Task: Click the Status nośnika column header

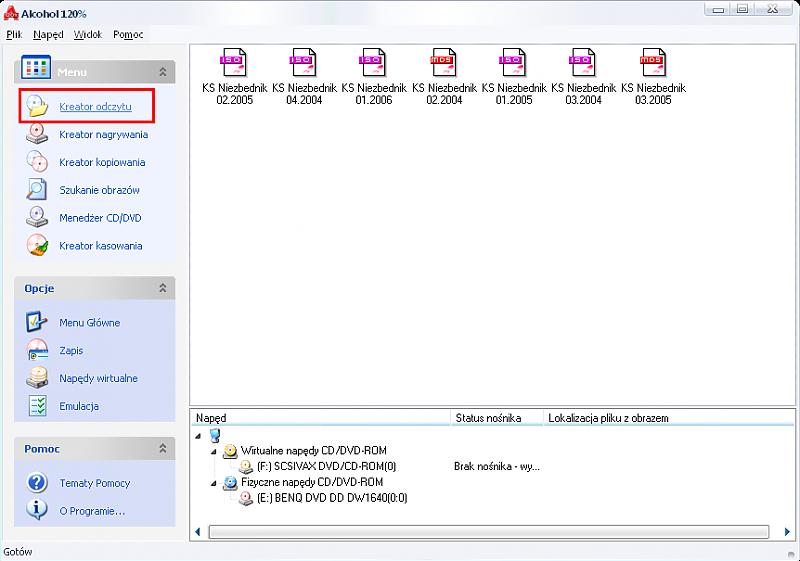Action: 497,418
